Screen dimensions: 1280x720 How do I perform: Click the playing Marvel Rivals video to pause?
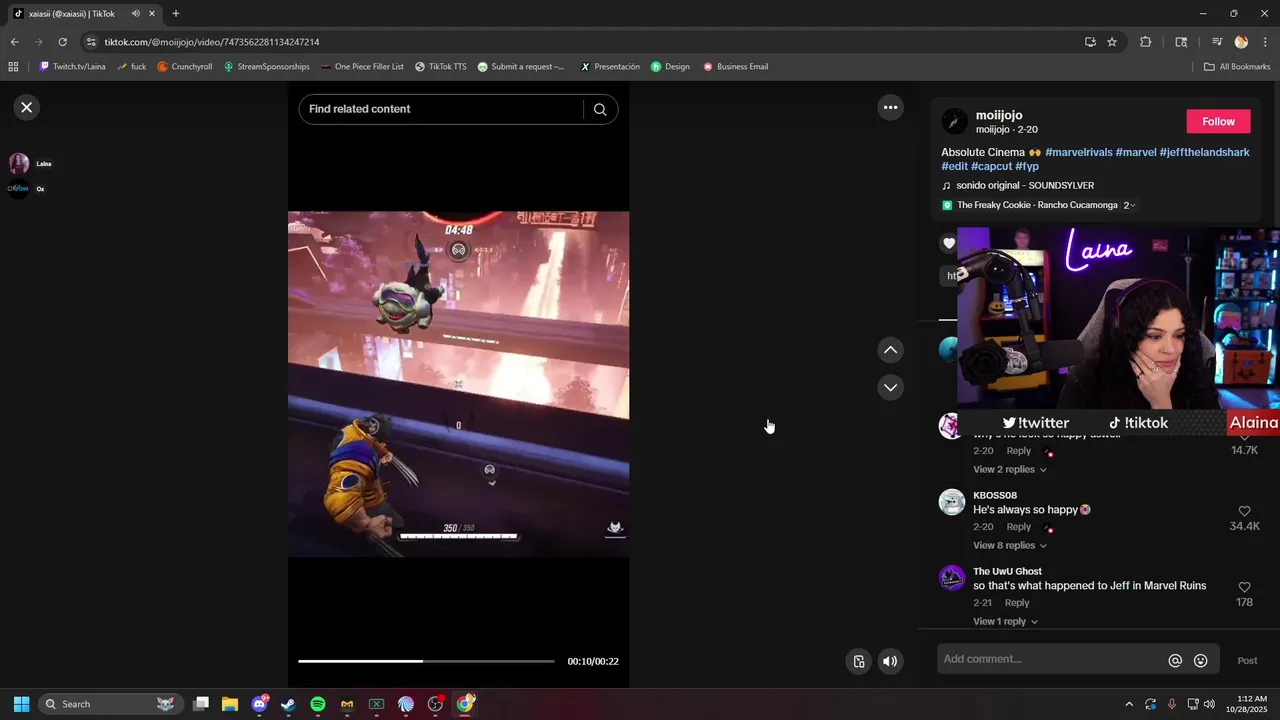(458, 384)
